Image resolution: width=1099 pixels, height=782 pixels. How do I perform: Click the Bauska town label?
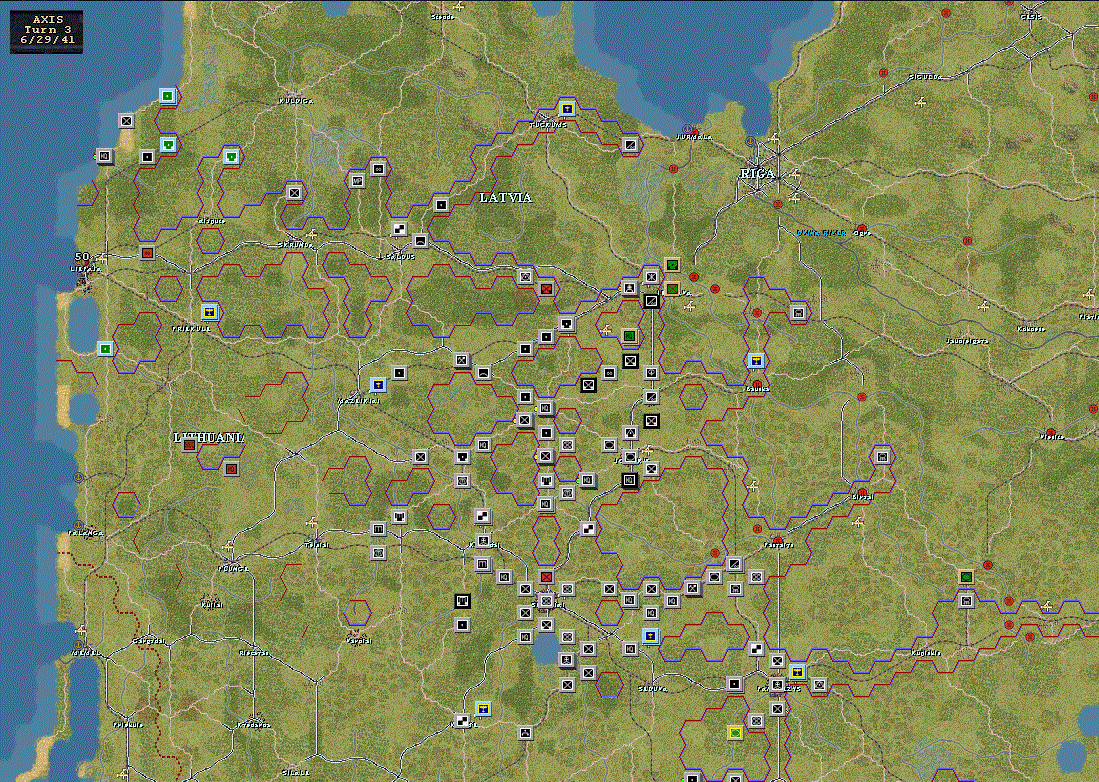pyautogui.click(x=758, y=388)
